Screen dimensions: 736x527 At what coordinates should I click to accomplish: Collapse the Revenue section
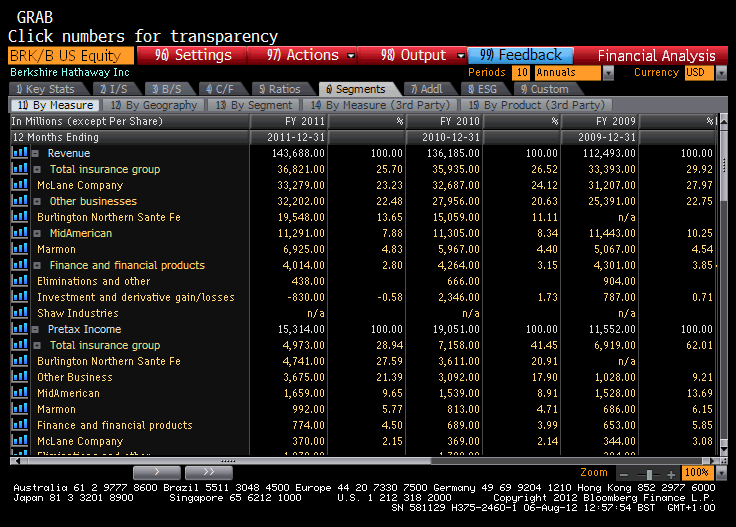(x=35, y=153)
